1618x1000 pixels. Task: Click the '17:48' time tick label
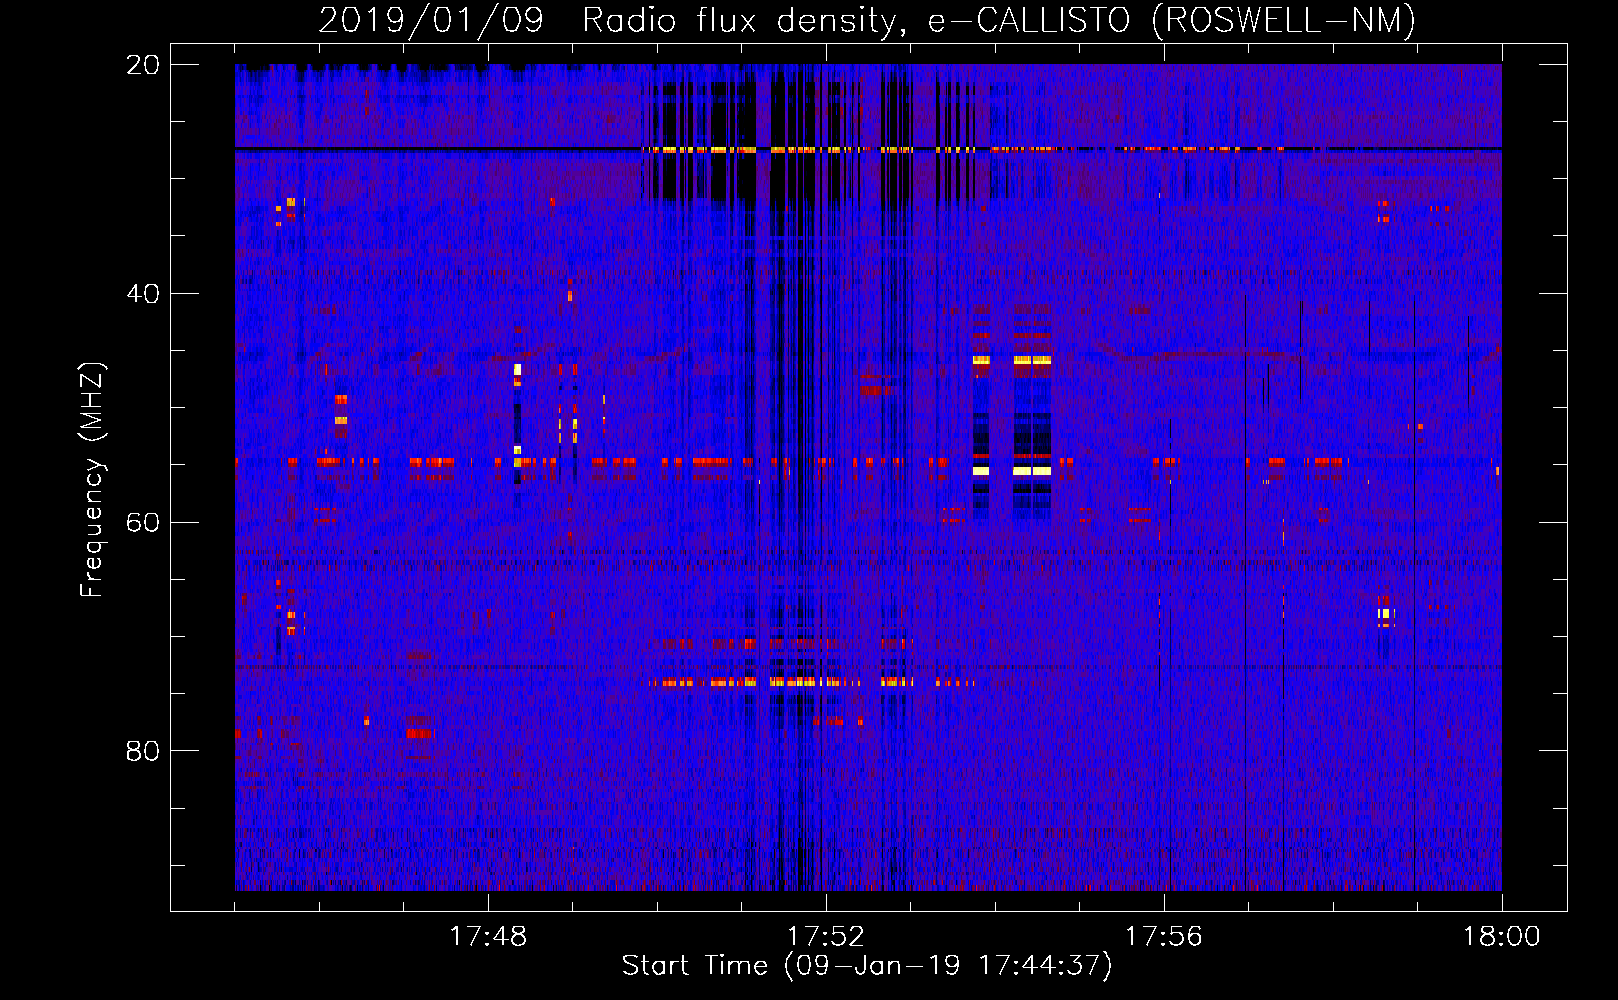pyautogui.click(x=488, y=937)
